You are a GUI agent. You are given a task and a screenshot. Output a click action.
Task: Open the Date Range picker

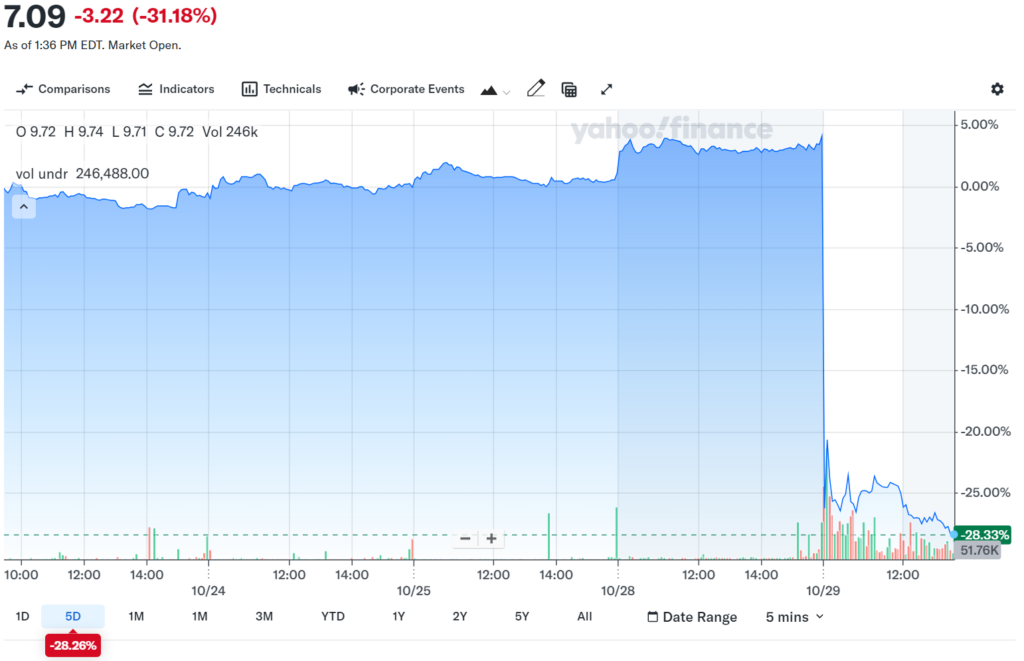pyautogui.click(x=692, y=617)
